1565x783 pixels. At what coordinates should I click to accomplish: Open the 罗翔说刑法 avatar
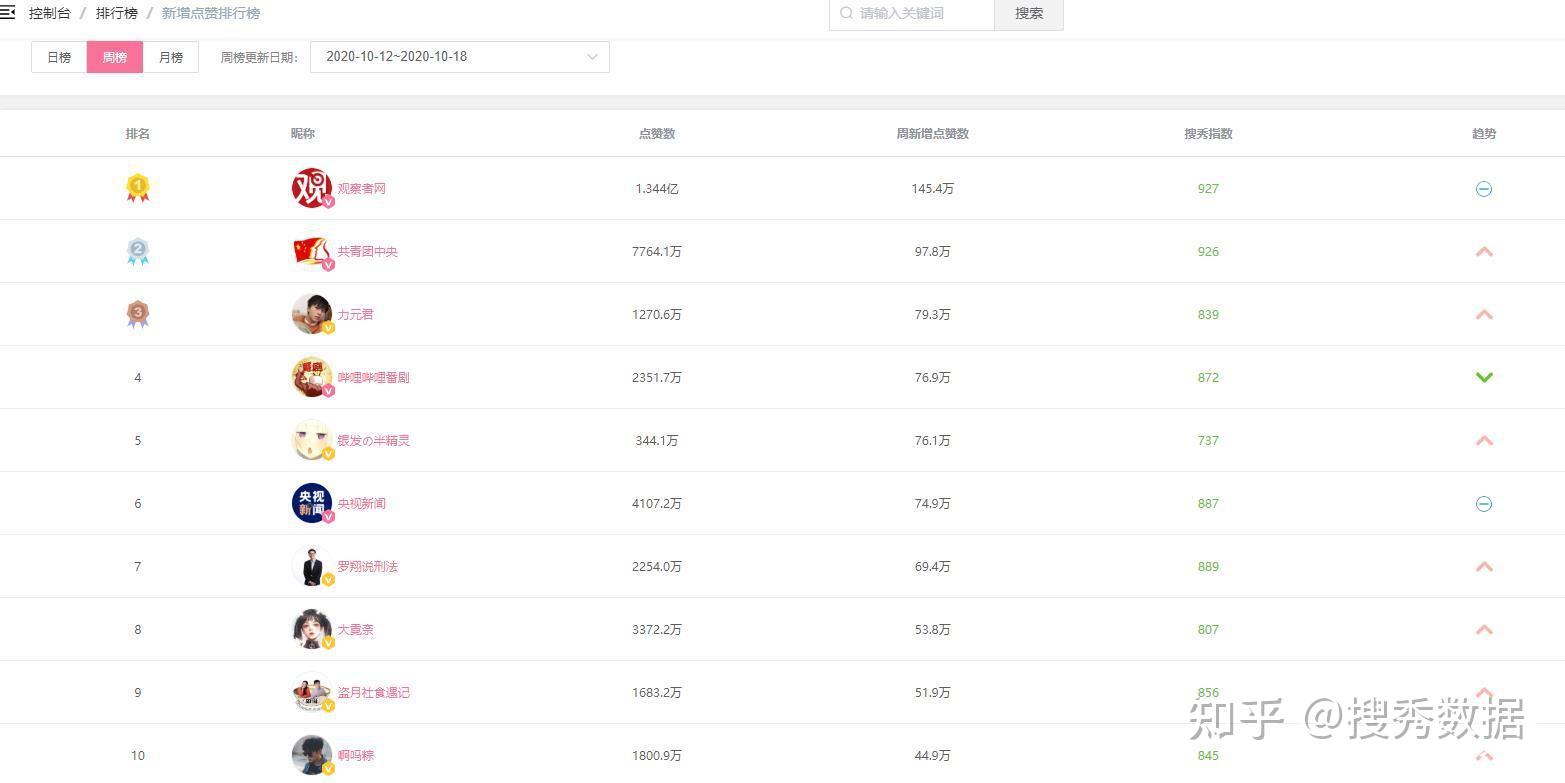312,566
